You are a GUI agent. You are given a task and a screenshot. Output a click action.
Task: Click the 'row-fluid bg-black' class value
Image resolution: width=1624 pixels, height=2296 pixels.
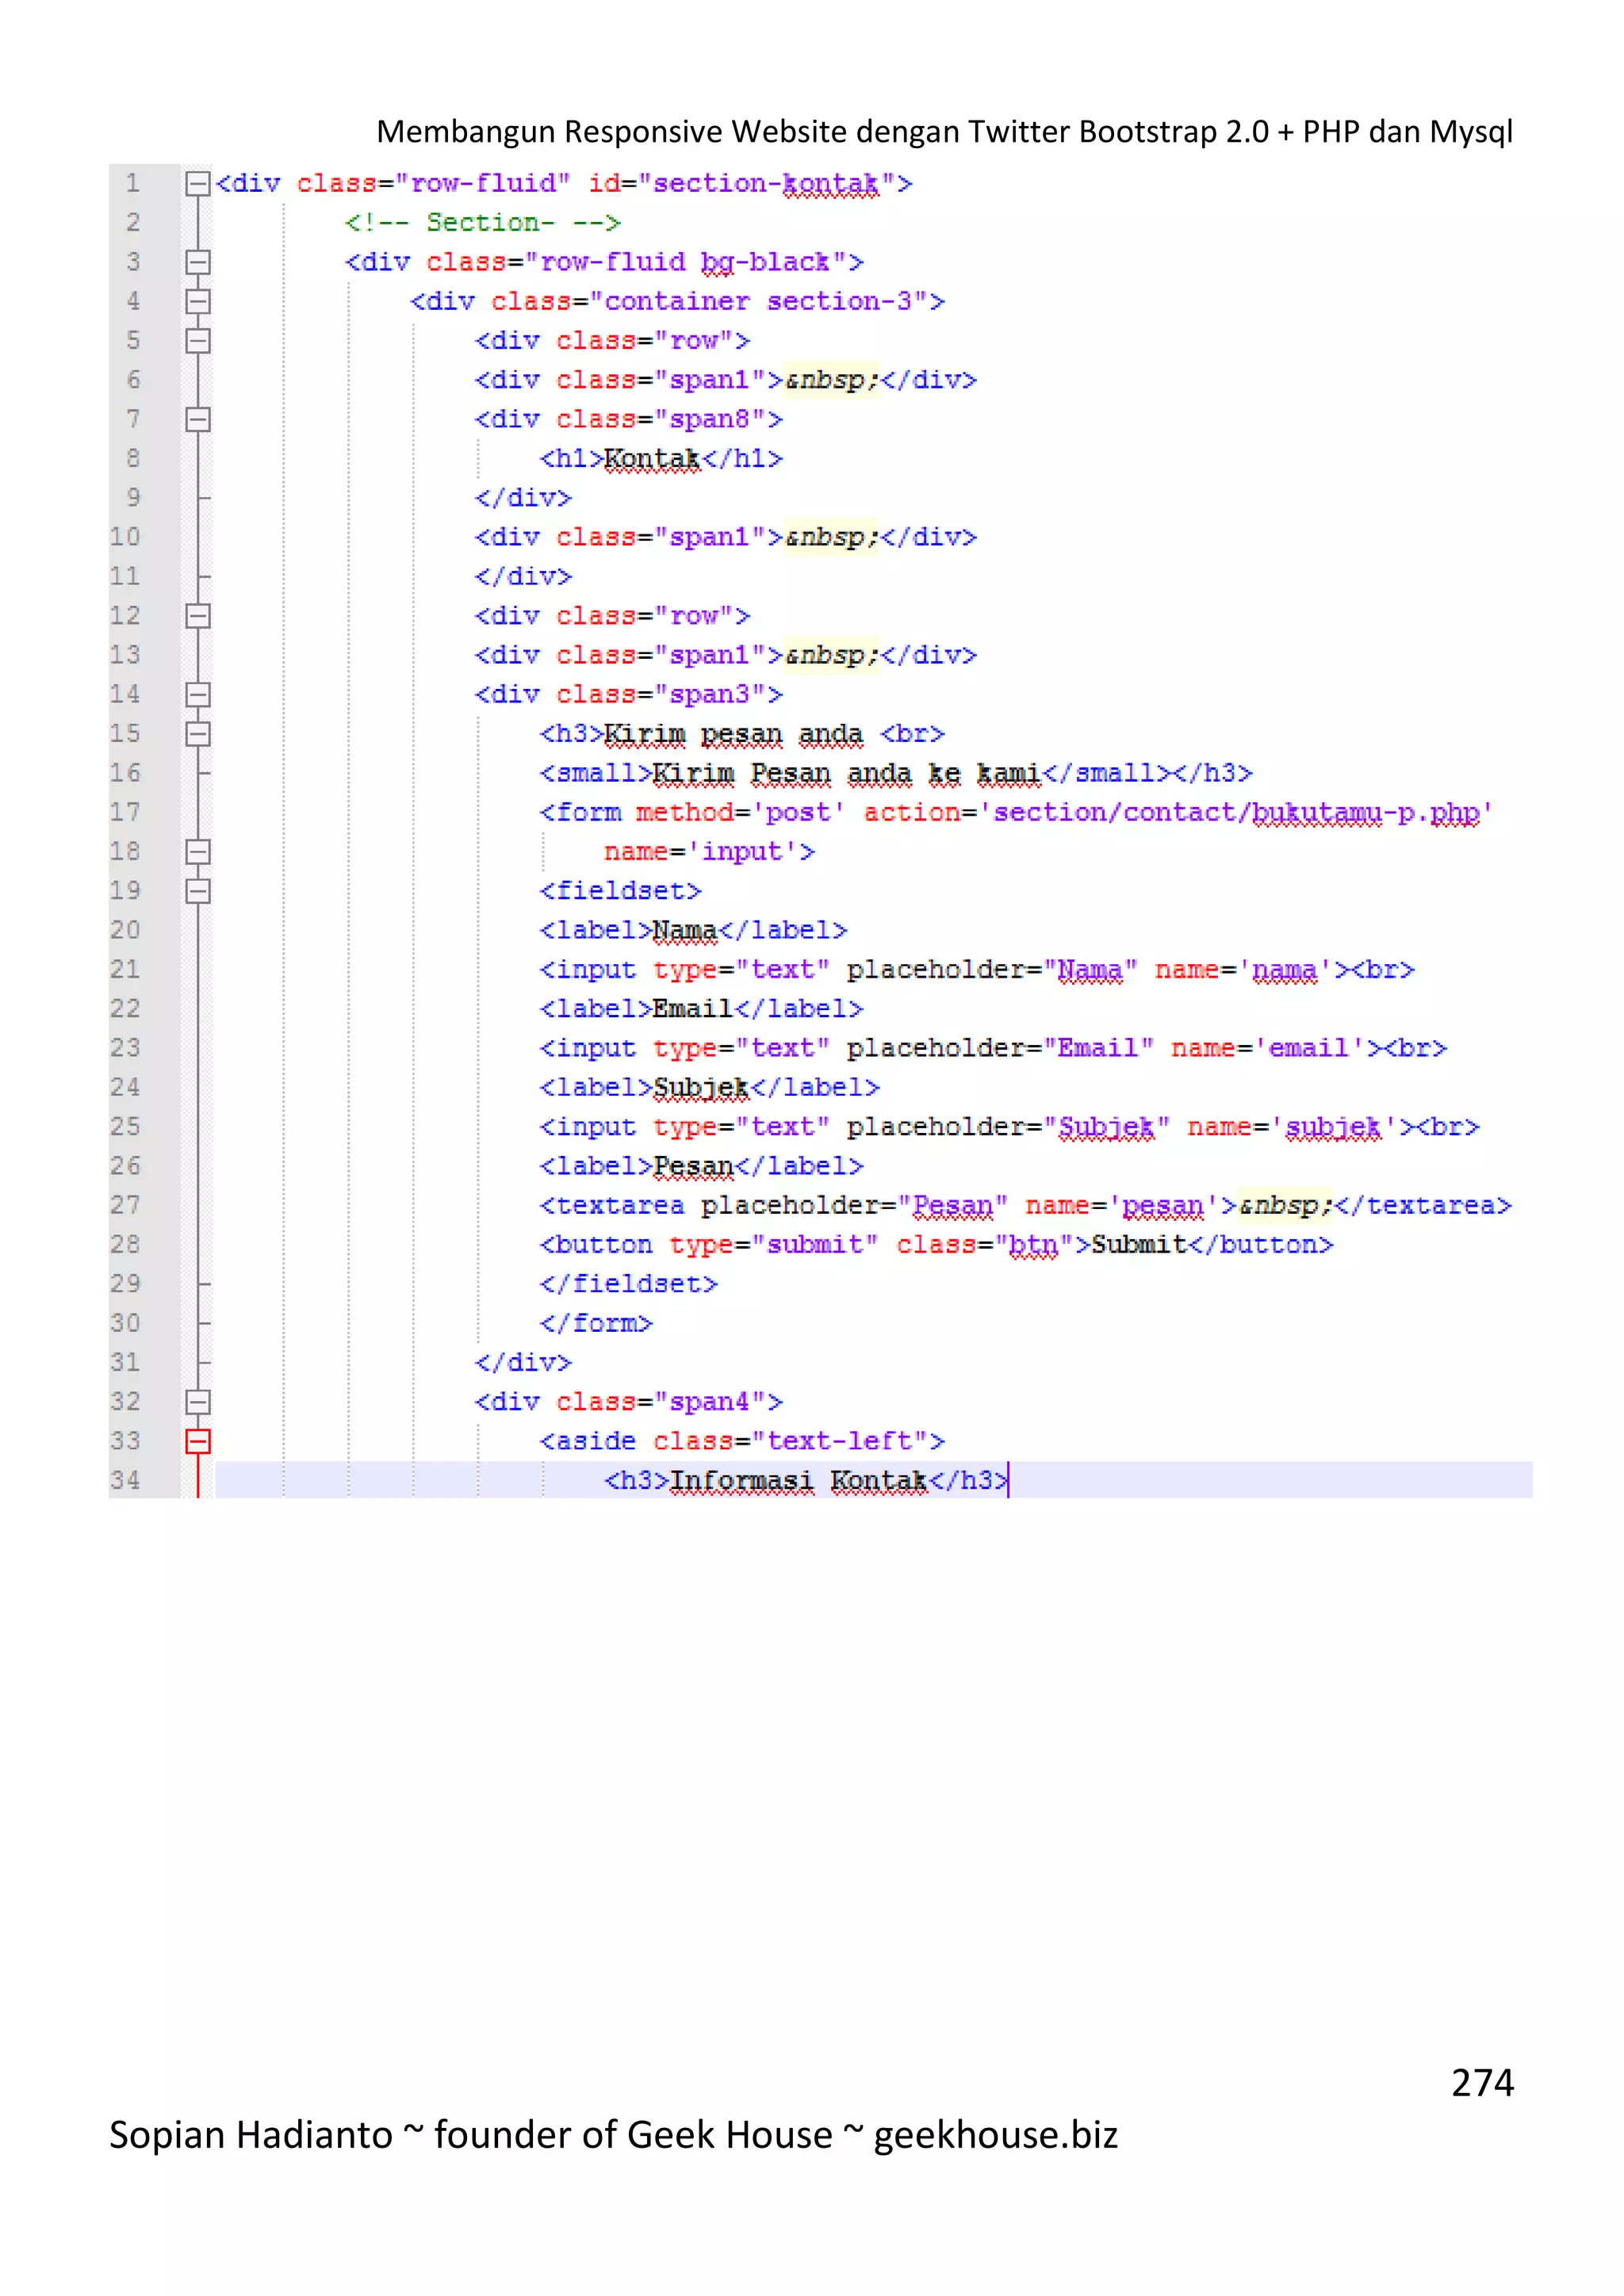click(x=685, y=262)
